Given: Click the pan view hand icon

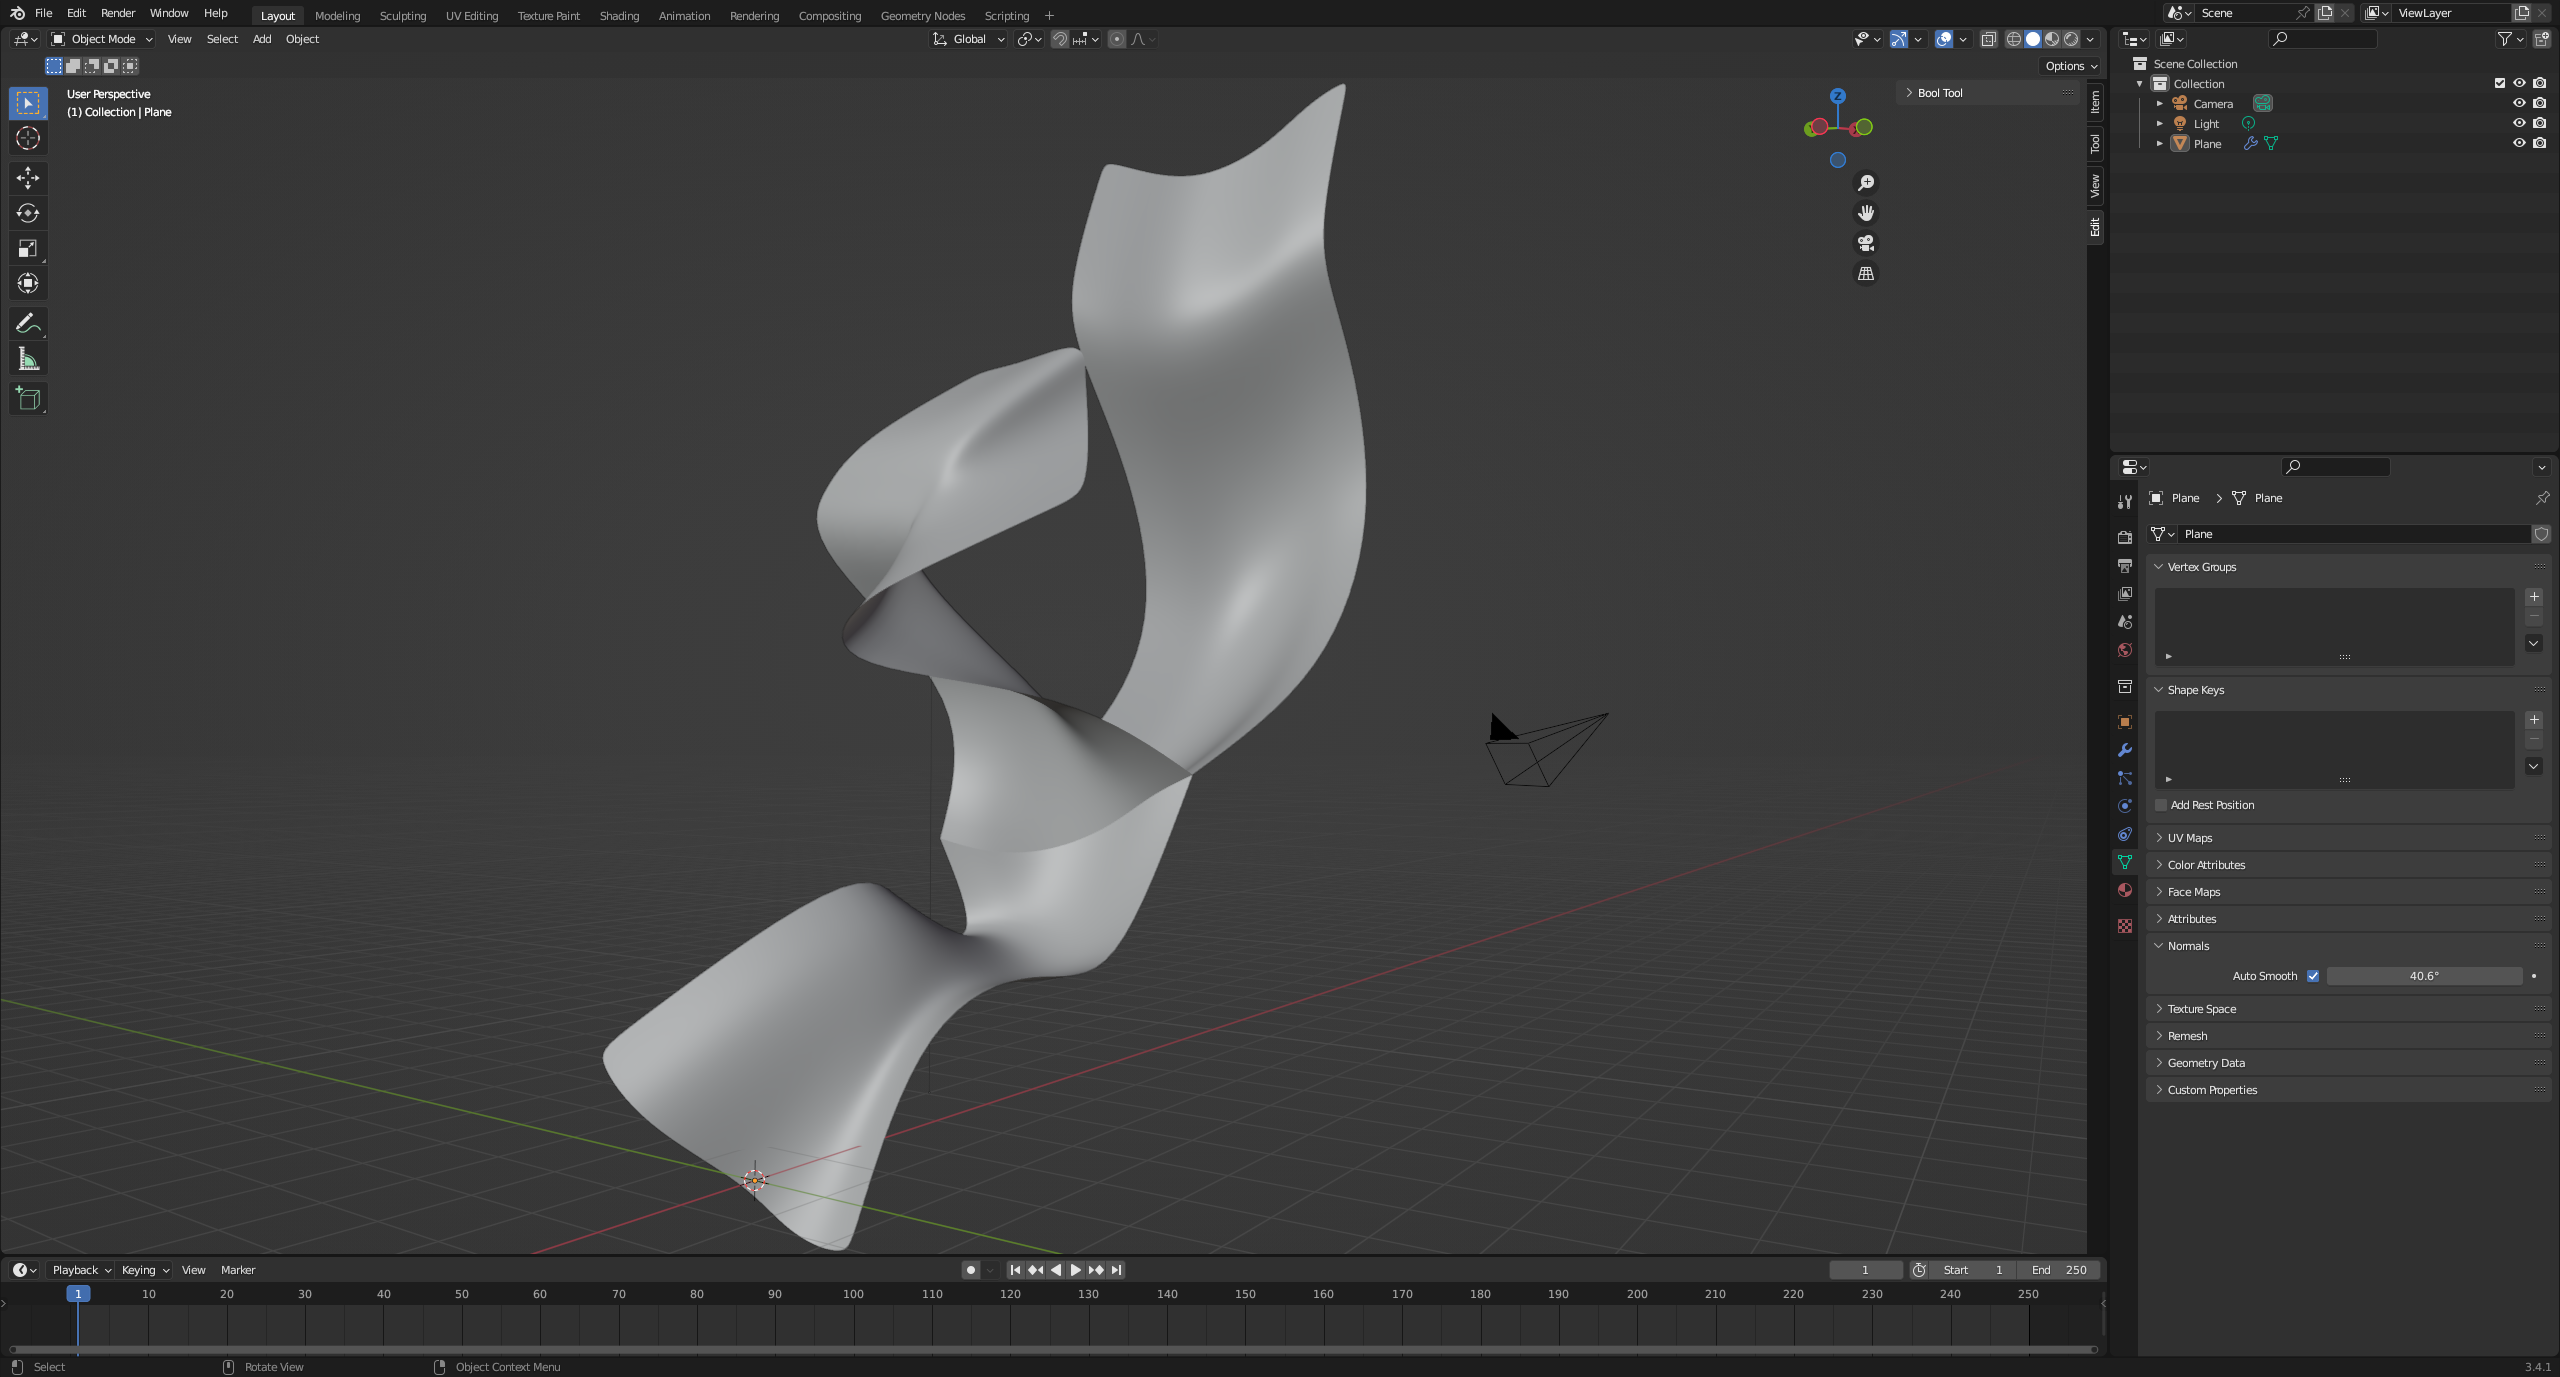Looking at the screenshot, I should coord(1866,213).
